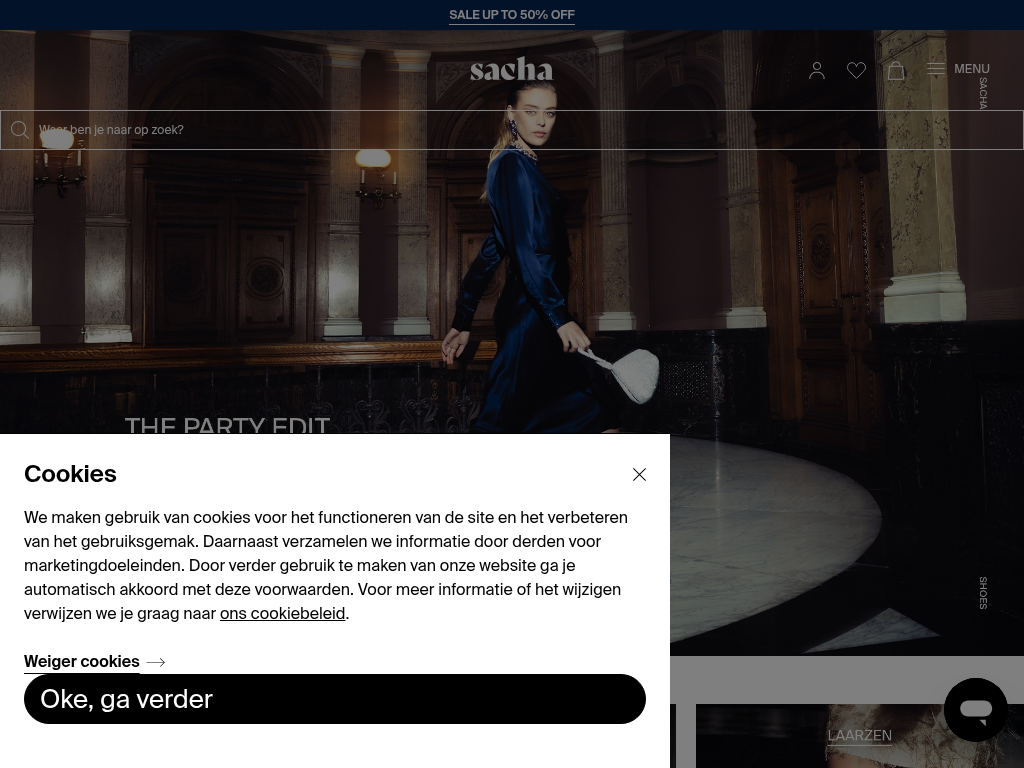Focus the search field 'Waar ben je naar op zoek?'
The height and width of the screenshot is (768, 1024).
[512, 130]
